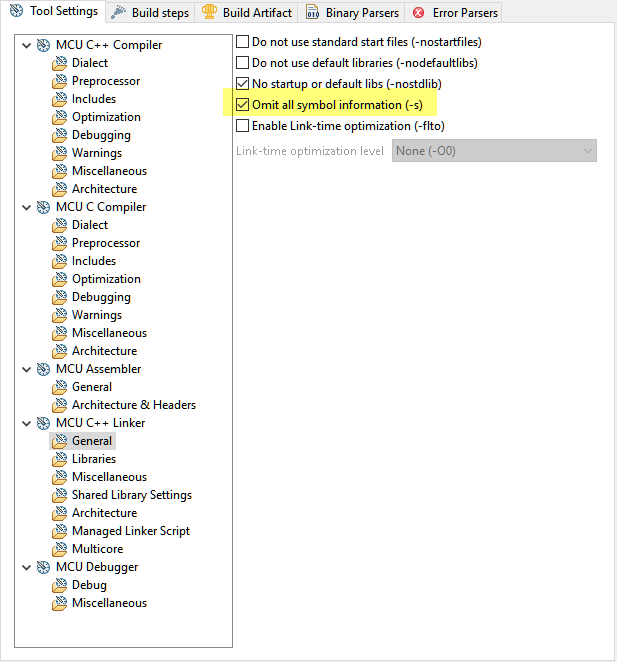
Task: Check Do not use standard start files
Action: coord(242,42)
